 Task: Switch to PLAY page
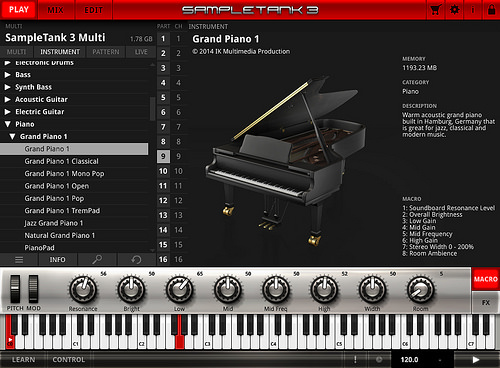click(x=19, y=10)
